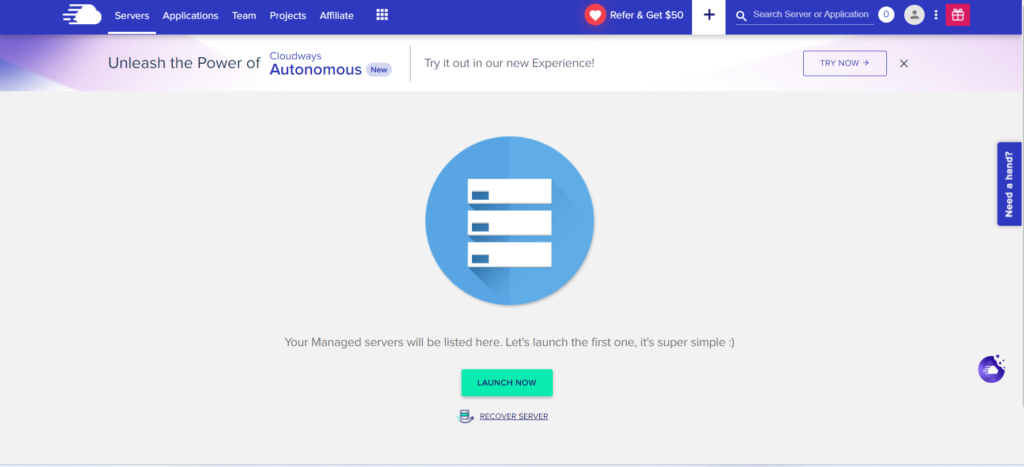Image resolution: width=1024 pixels, height=467 pixels.
Task: Go to the Applications tab
Action: 190,16
